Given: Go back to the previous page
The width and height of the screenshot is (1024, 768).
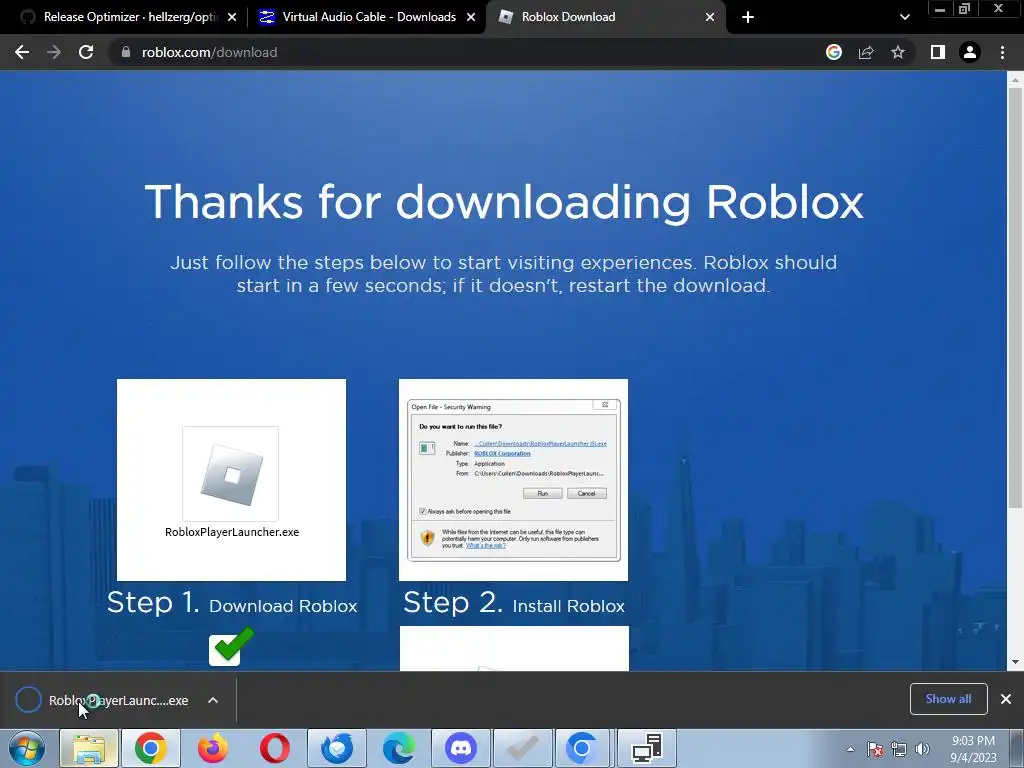Looking at the screenshot, I should point(22,52).
